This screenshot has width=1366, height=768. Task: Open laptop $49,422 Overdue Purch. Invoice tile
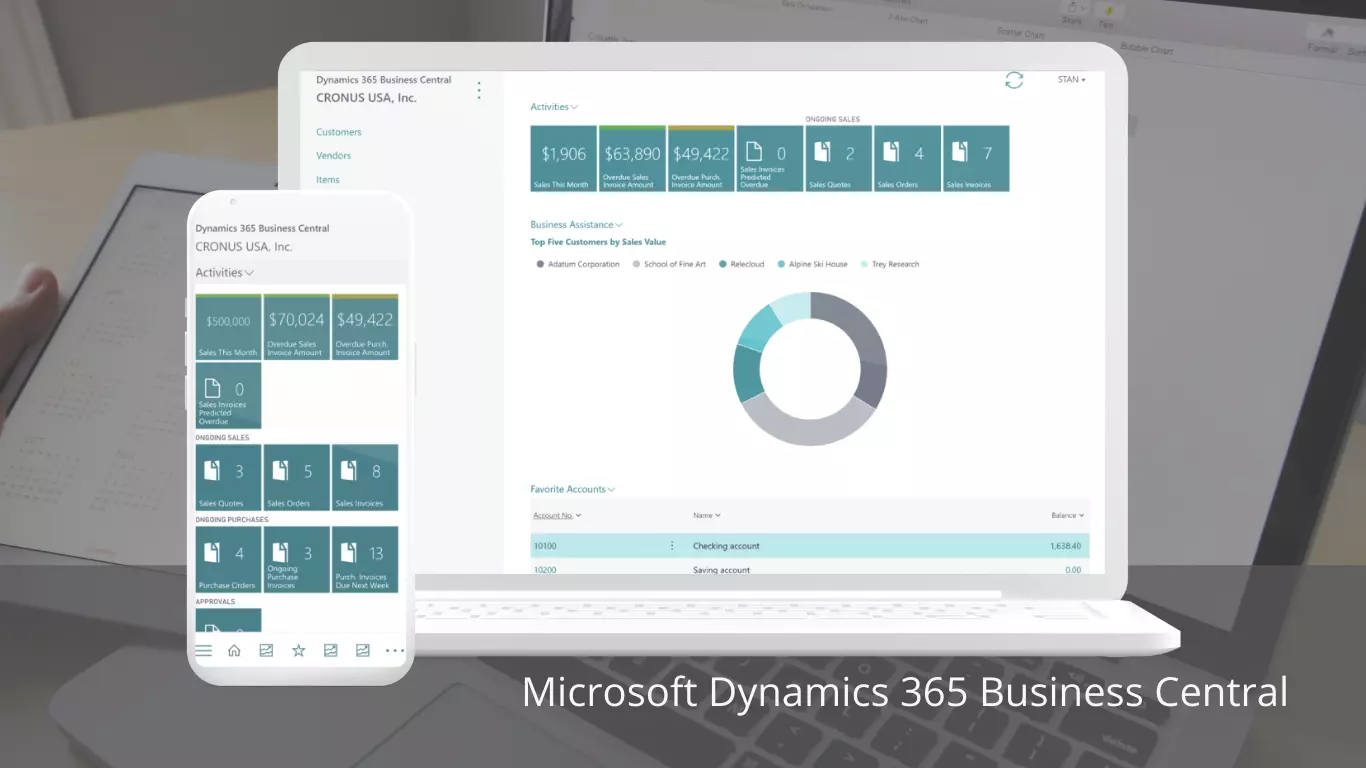pos(701,158)
